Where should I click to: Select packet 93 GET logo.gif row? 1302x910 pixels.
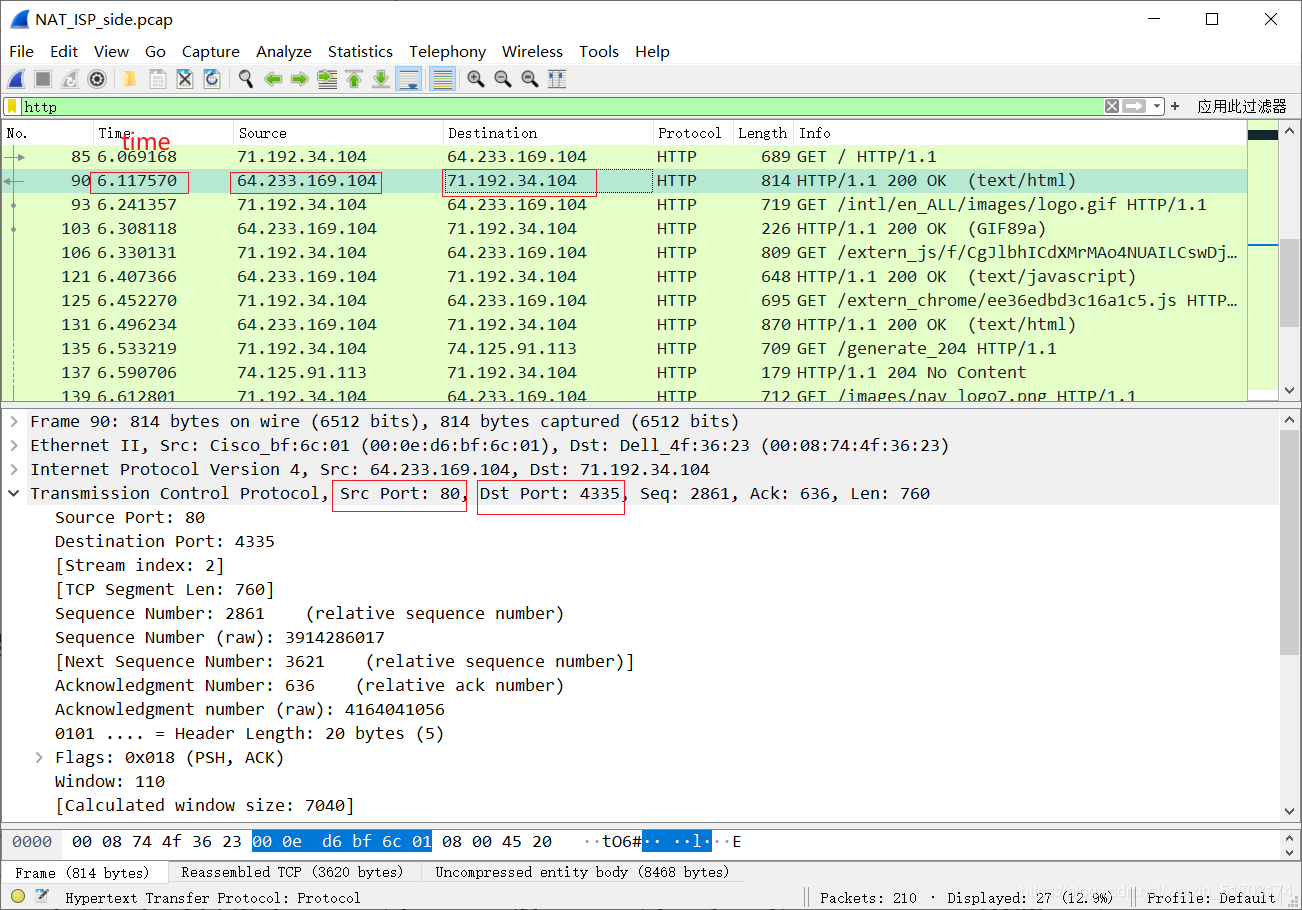[x=624, y=205]
